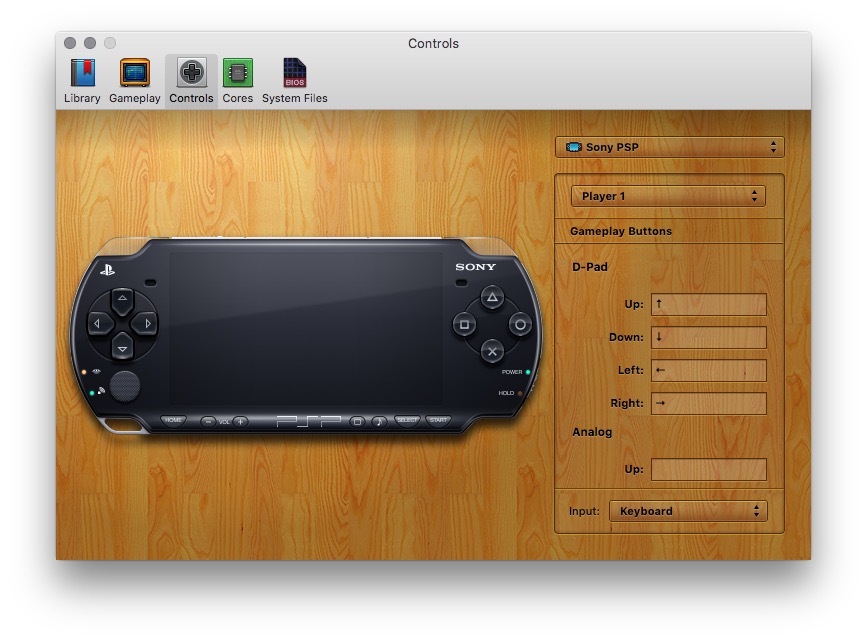
Task: Click the PSP START button
Action: click(438, 421)
